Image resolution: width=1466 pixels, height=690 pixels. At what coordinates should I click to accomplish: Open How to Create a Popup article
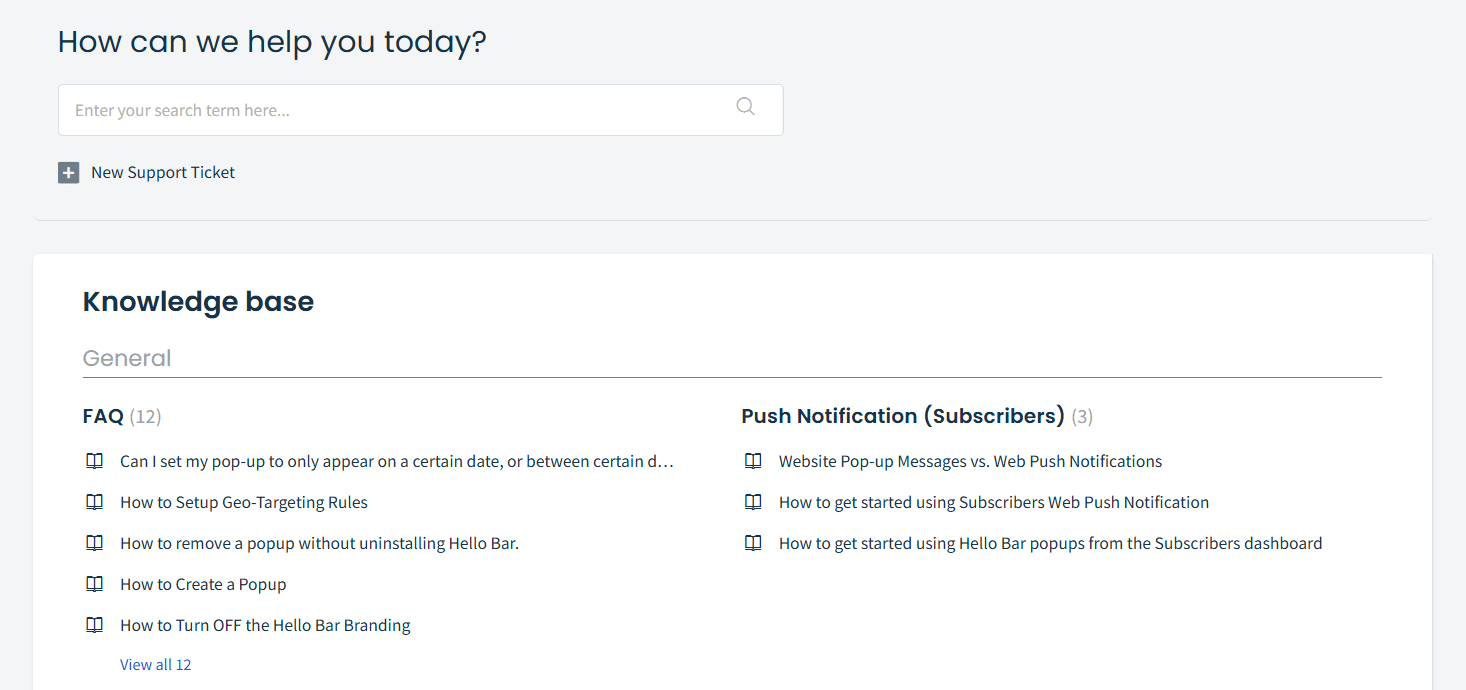(203, 584)
